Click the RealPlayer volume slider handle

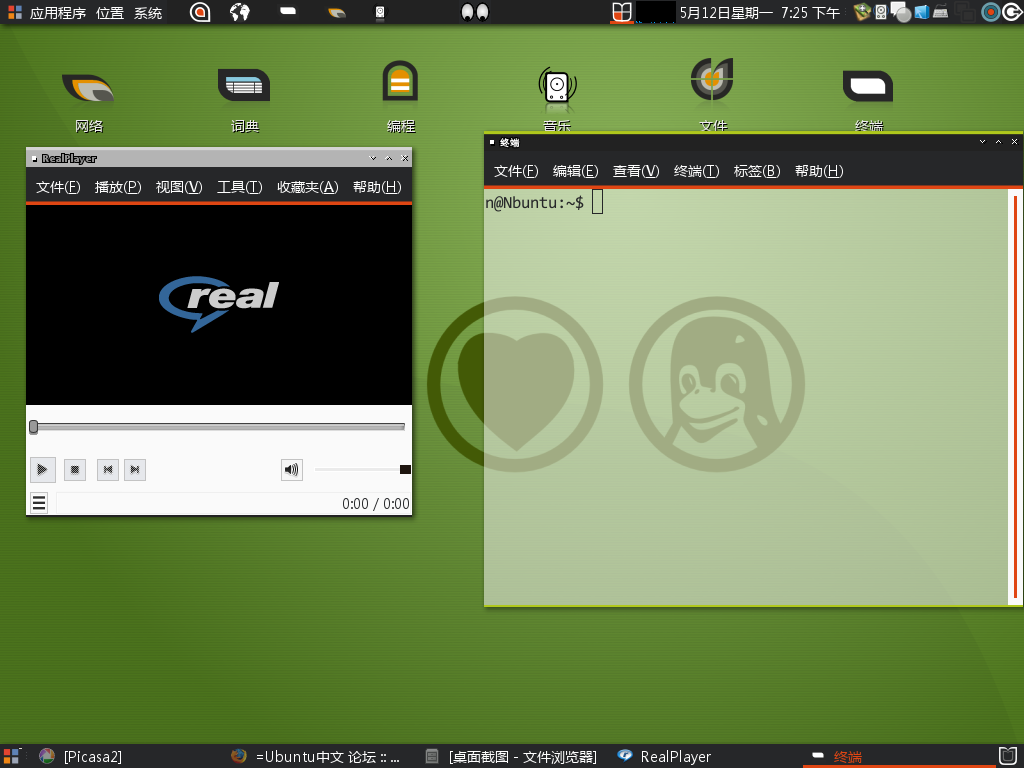click(405, 470)
